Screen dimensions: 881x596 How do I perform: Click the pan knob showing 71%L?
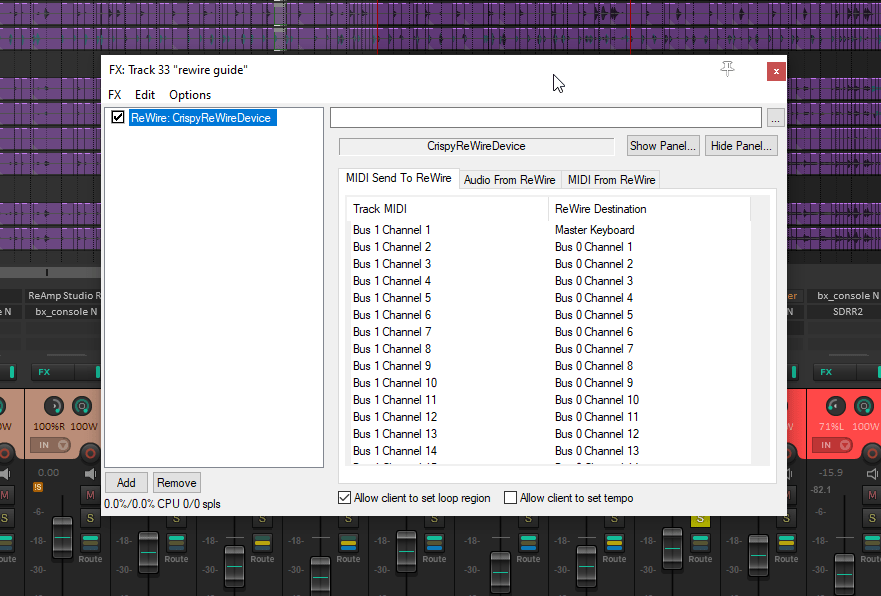pos(836,406)
